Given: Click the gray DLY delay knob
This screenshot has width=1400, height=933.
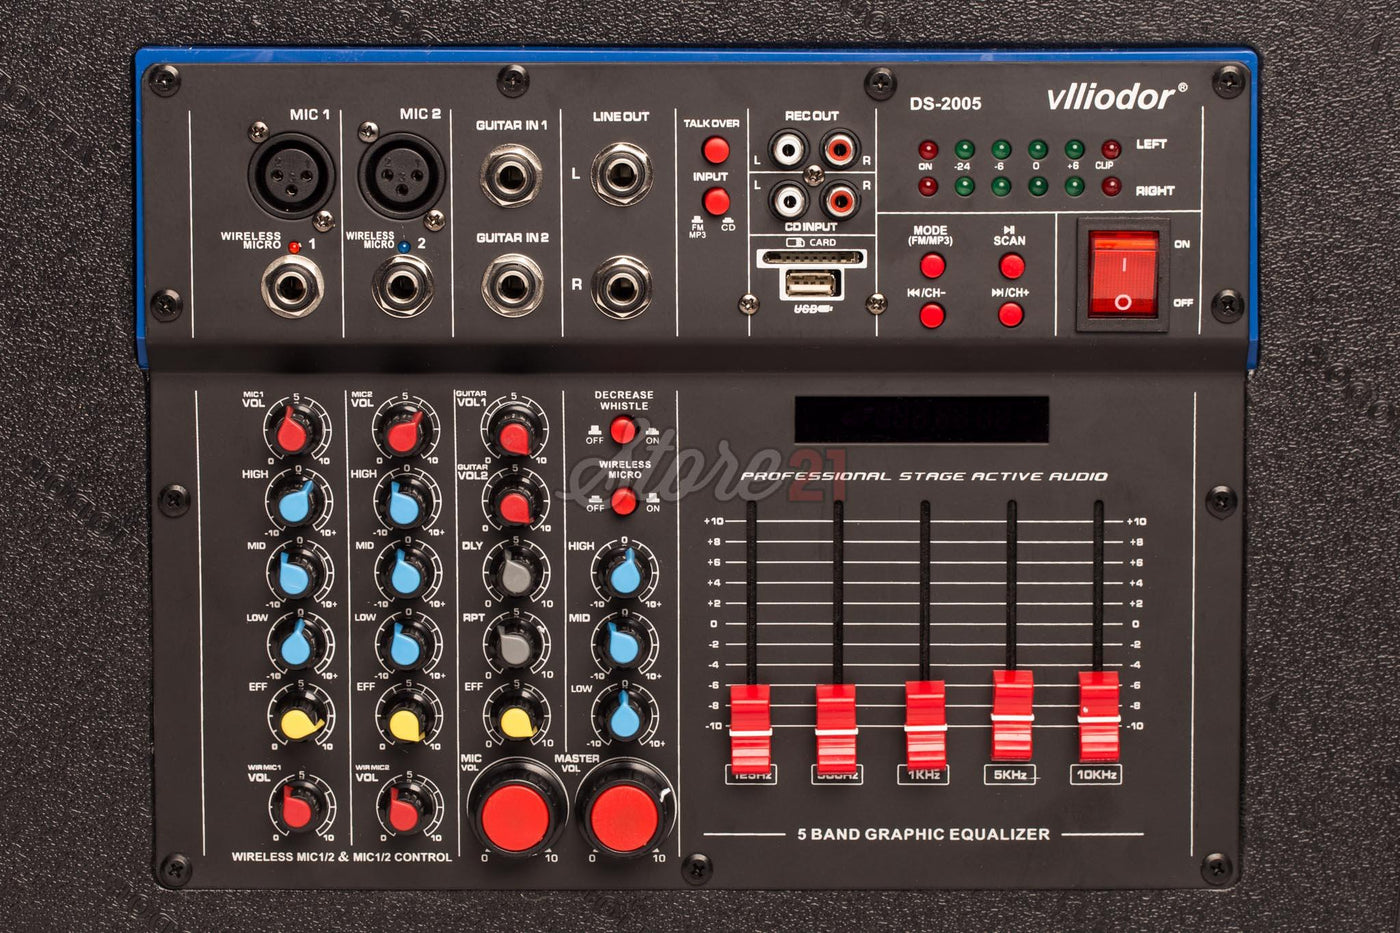Looking at the screenshot, I should pos(516,574).
